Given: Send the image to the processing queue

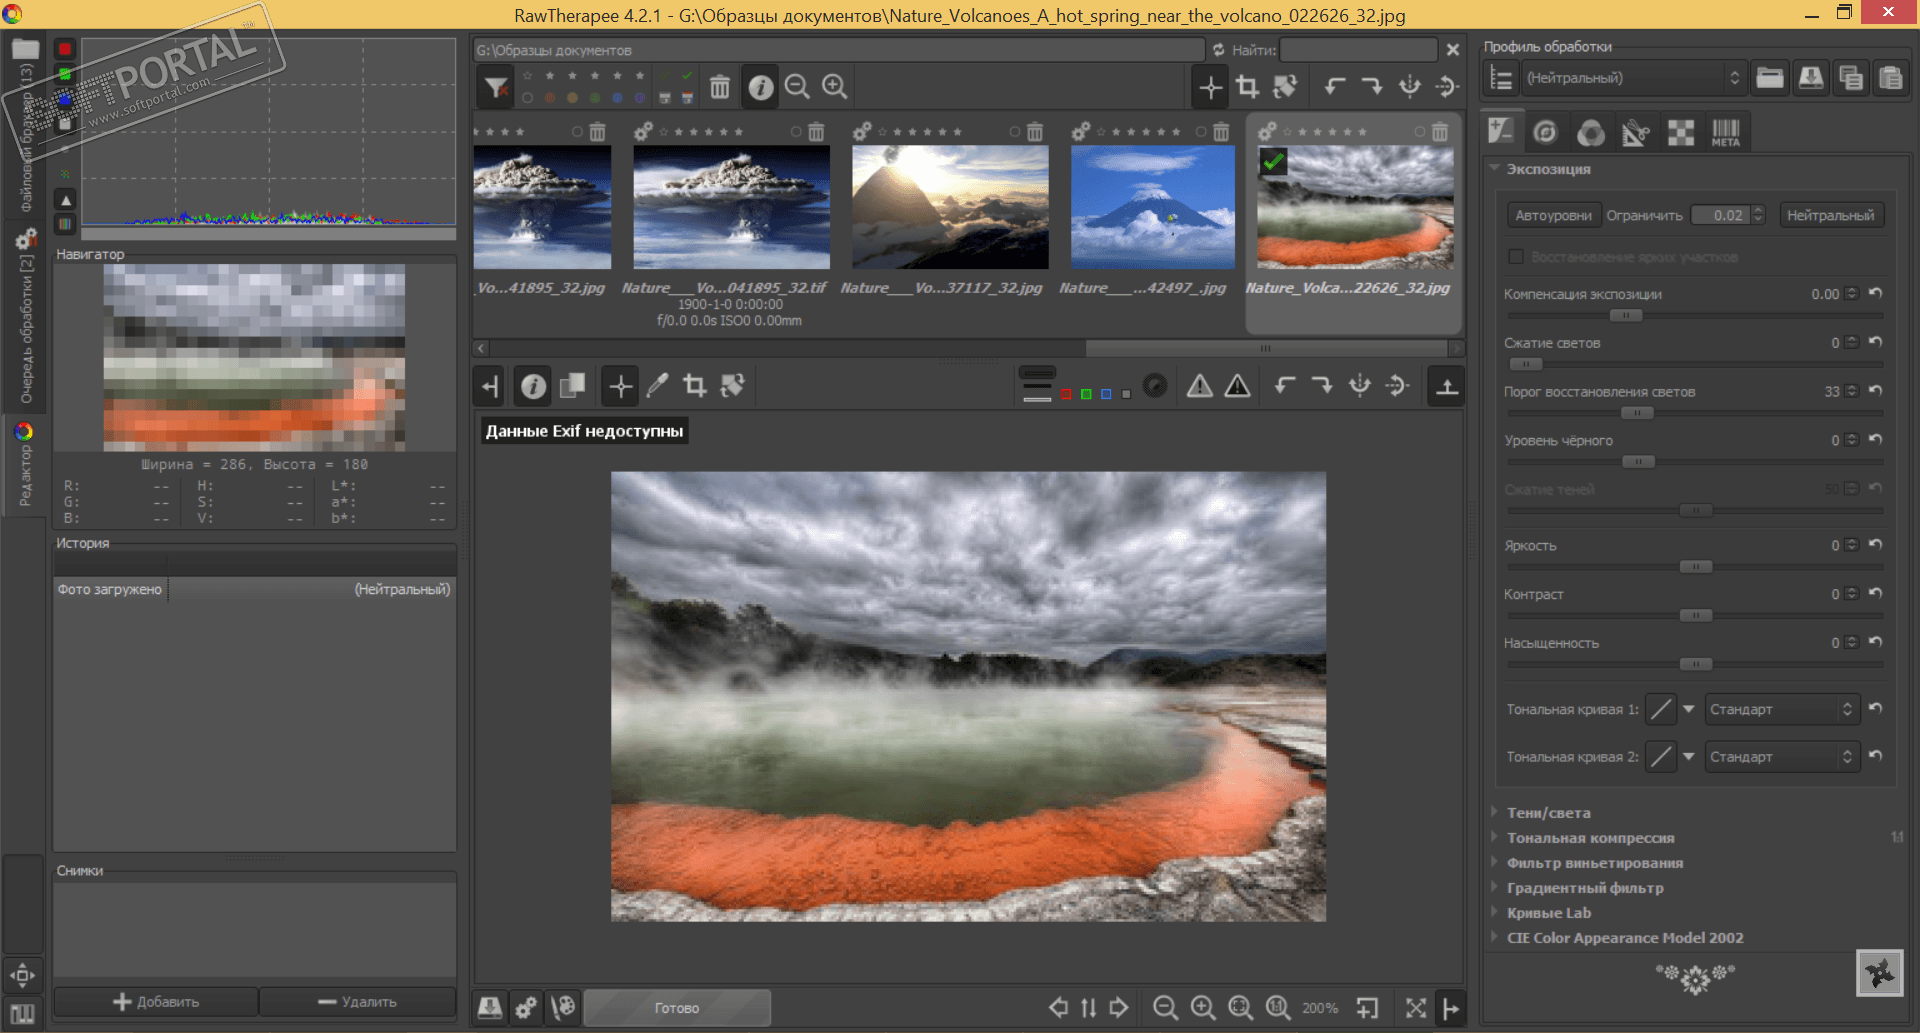Looking at the screenshot, I should [526, 1007].
